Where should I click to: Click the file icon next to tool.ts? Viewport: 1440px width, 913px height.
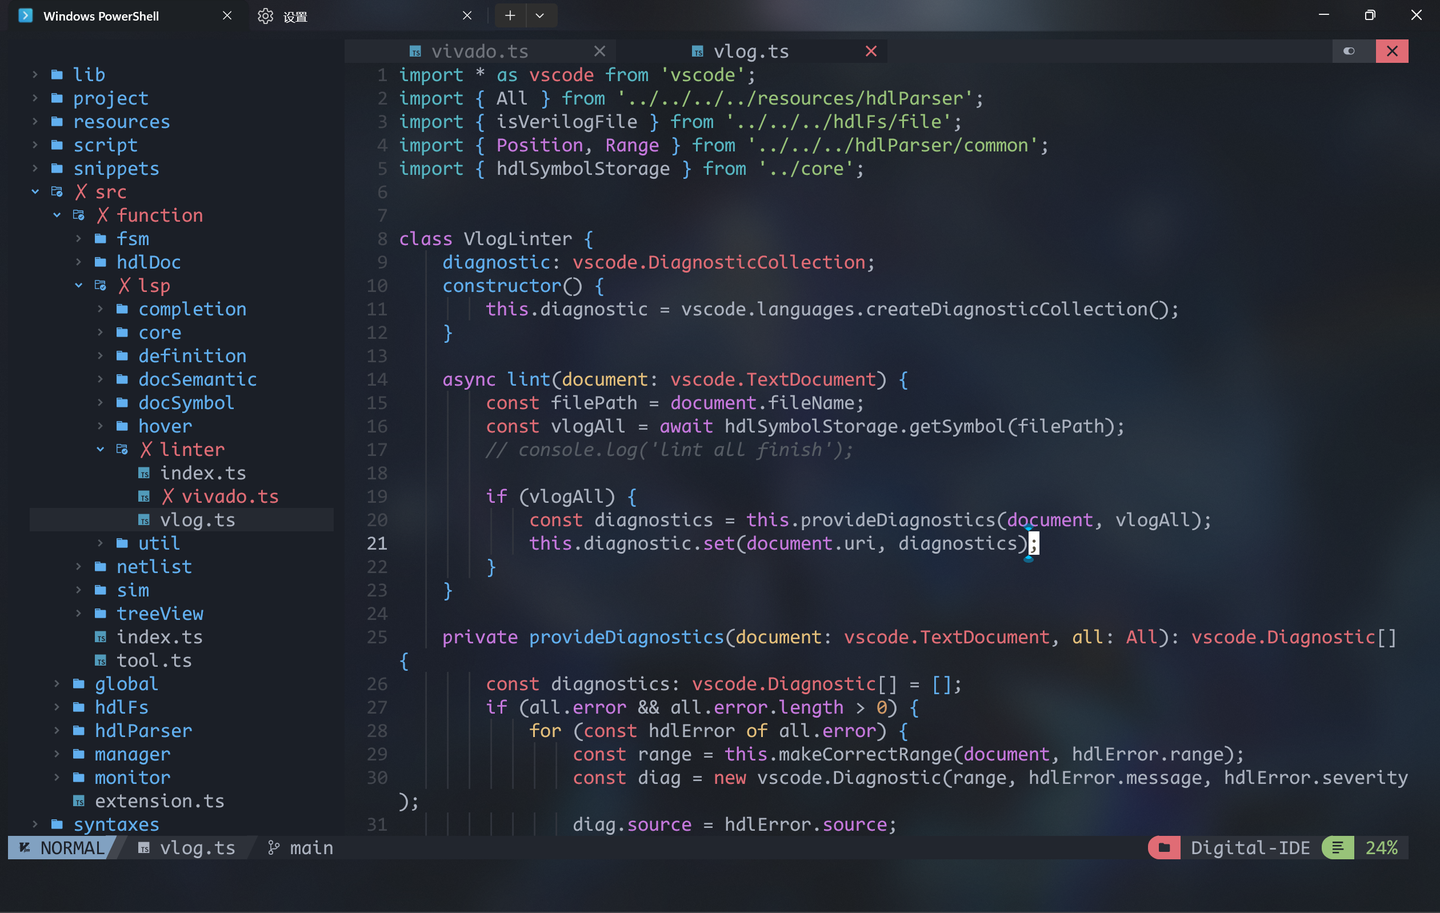pyautogui.click(x=101, y=660)
